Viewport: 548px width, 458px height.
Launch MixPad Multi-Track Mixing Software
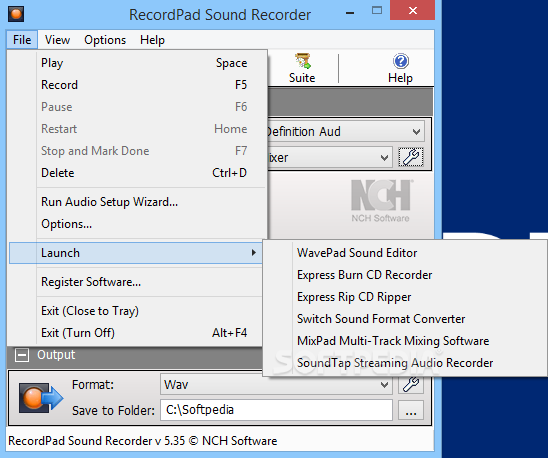point(405,341)
